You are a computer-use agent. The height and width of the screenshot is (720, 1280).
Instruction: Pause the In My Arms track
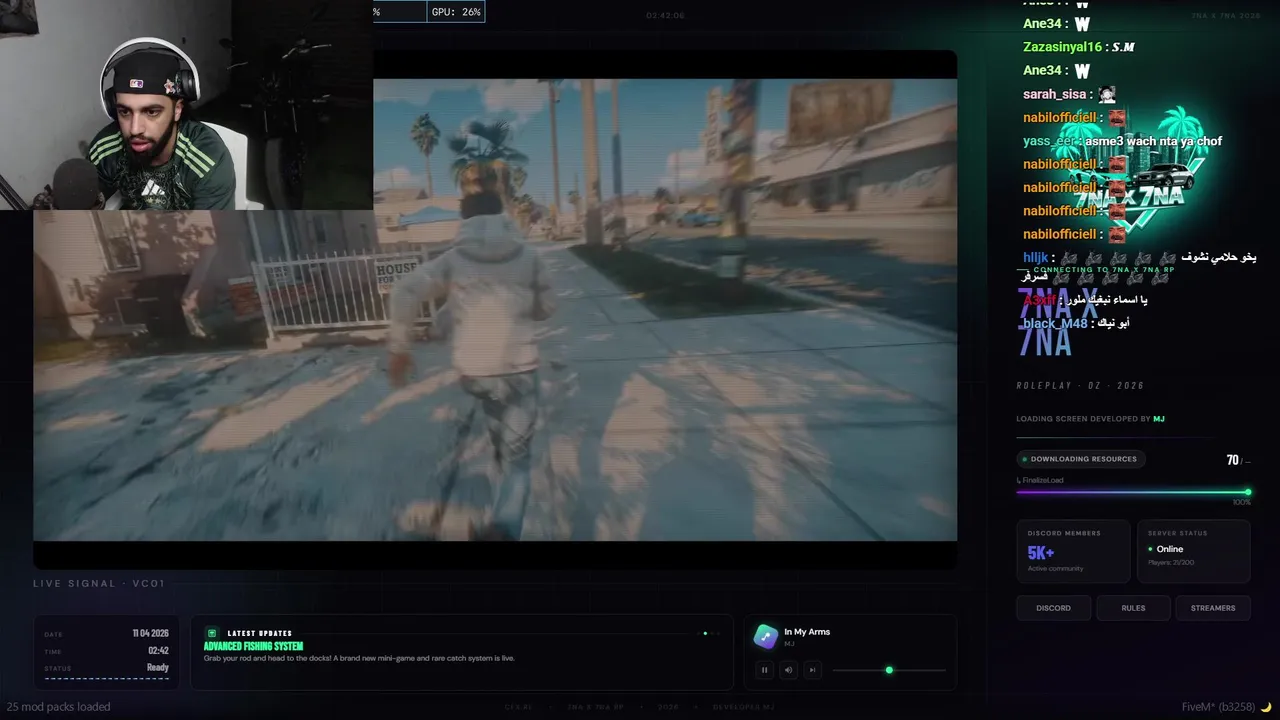765,670
